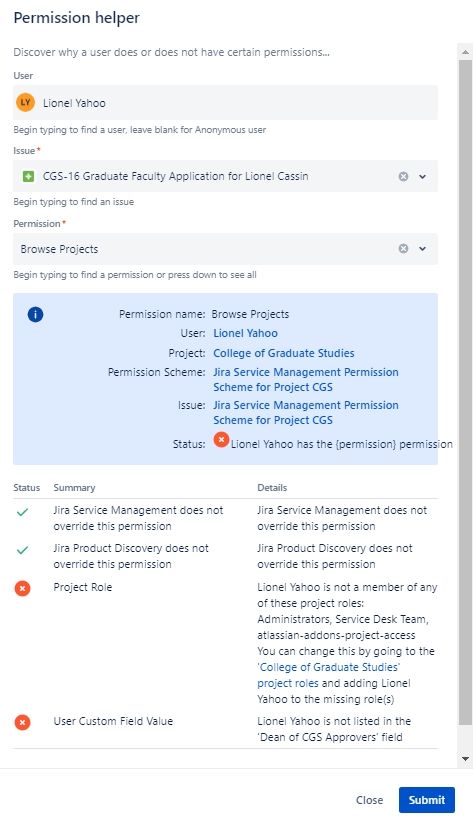The height and width of the screenshot is (820, 473).
Task: Open the Lionel Yahoo user link
Action: (245, 333)
